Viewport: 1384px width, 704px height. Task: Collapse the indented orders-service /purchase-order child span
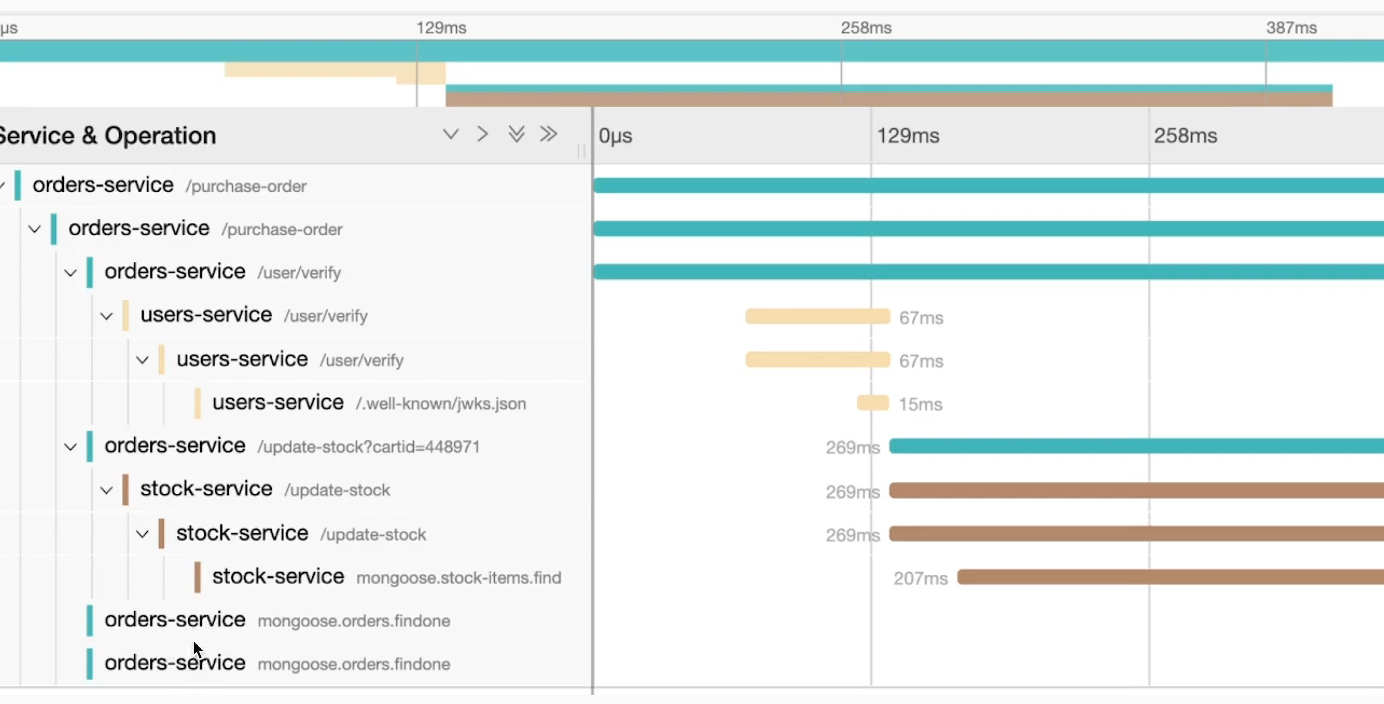point(34,230)
